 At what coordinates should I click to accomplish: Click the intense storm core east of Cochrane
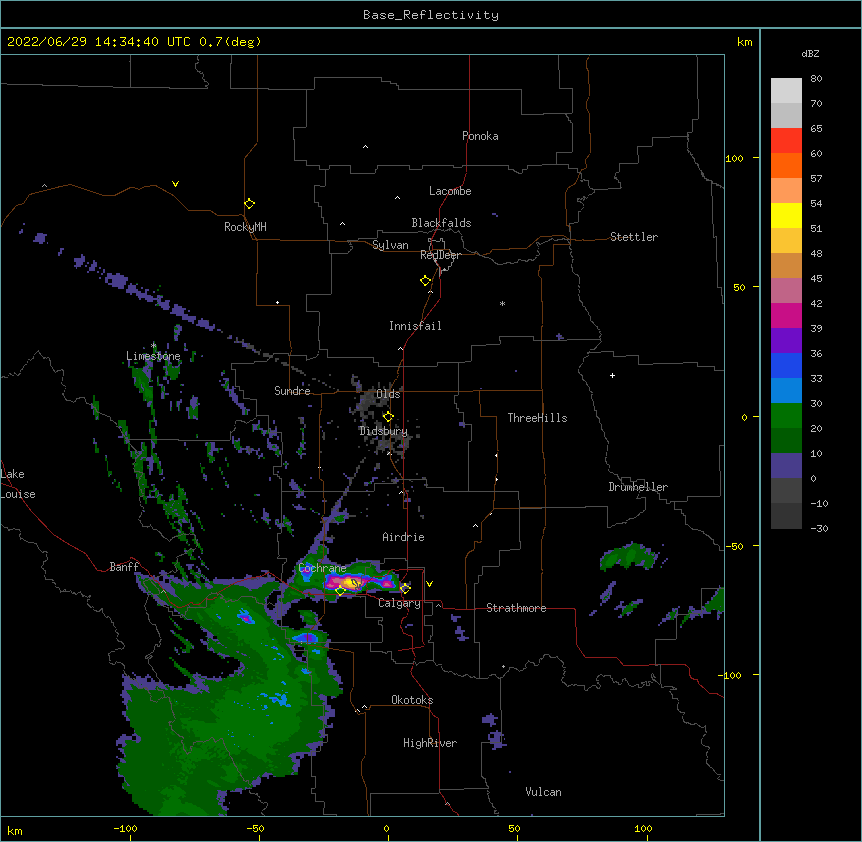(x=353, y=582)
